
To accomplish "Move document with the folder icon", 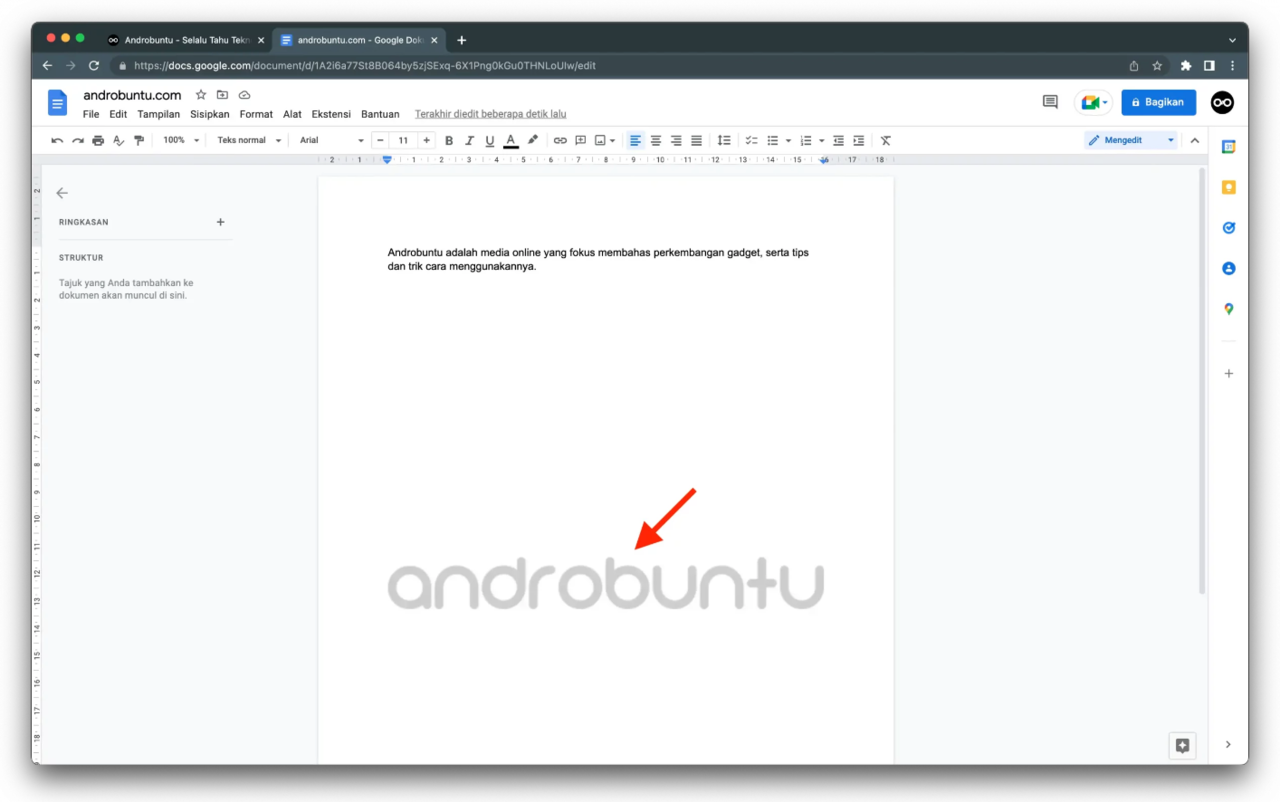I will pos(222,95).
